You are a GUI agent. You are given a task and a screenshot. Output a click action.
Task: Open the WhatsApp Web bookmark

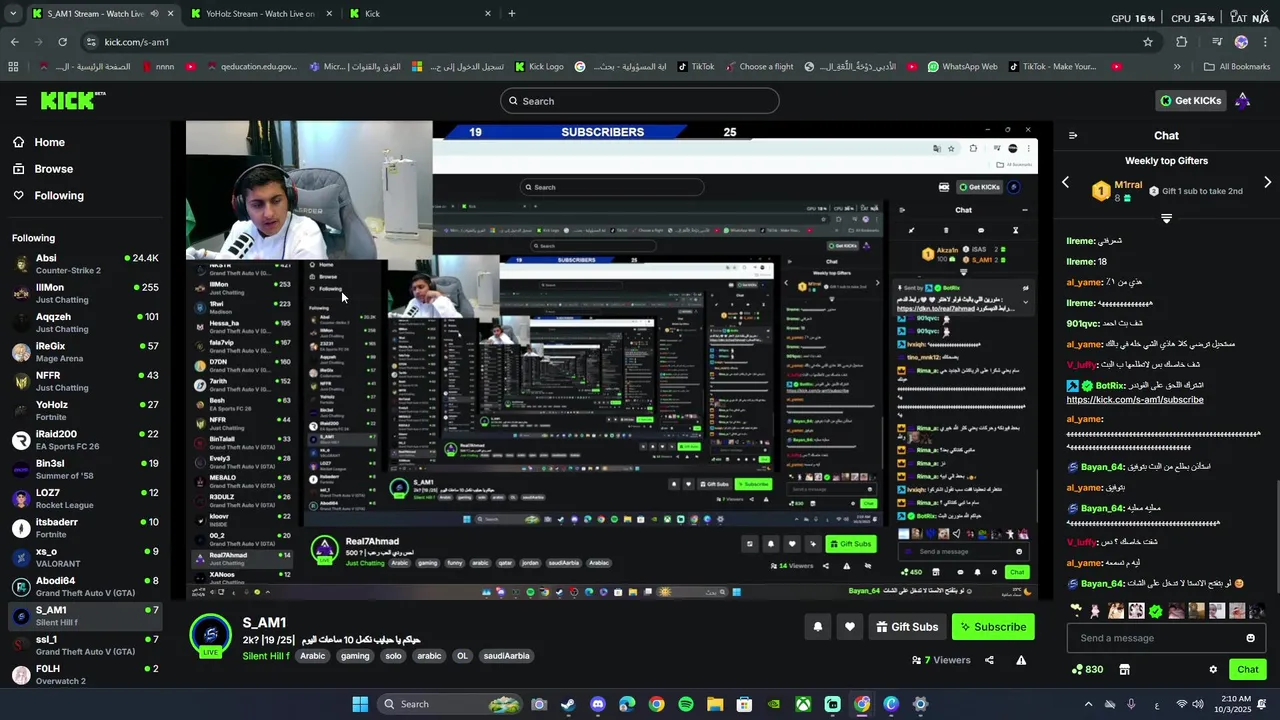coord(962,67)
